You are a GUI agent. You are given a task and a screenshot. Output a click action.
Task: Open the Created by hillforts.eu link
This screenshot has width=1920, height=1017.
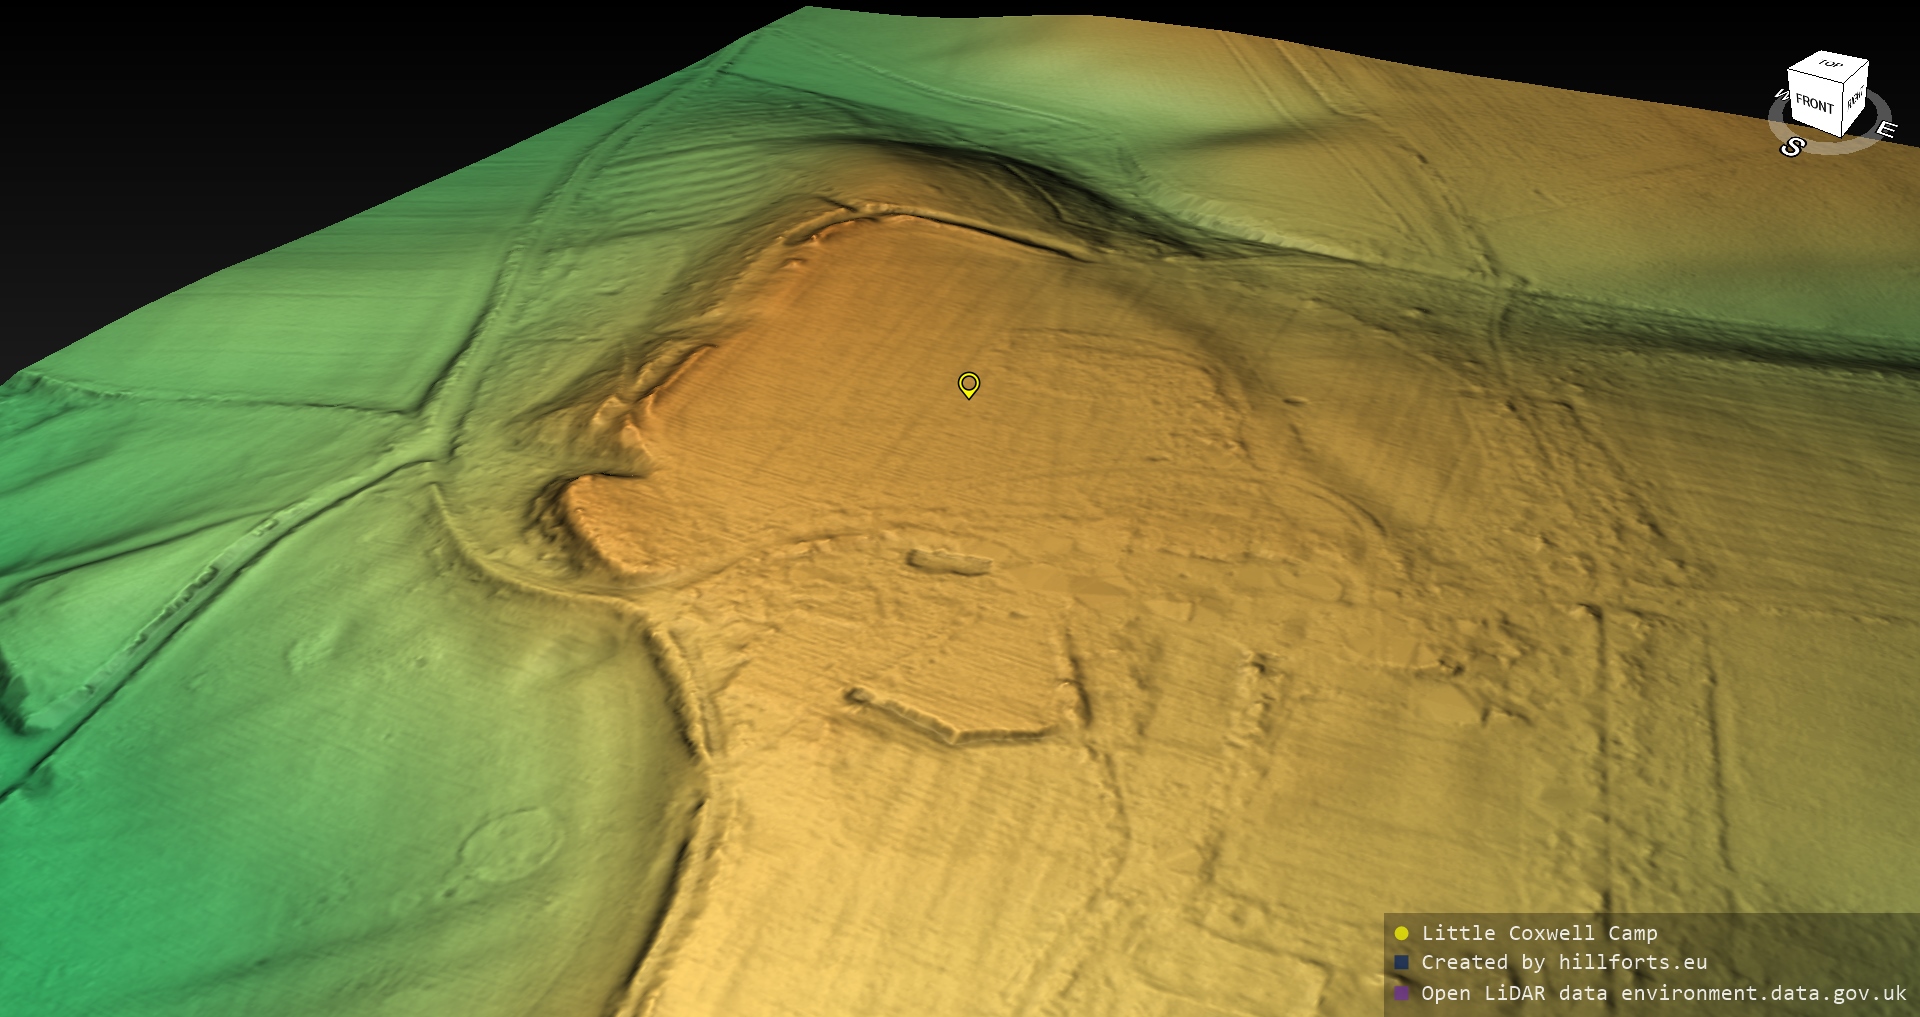click(x=1563, y=962)
